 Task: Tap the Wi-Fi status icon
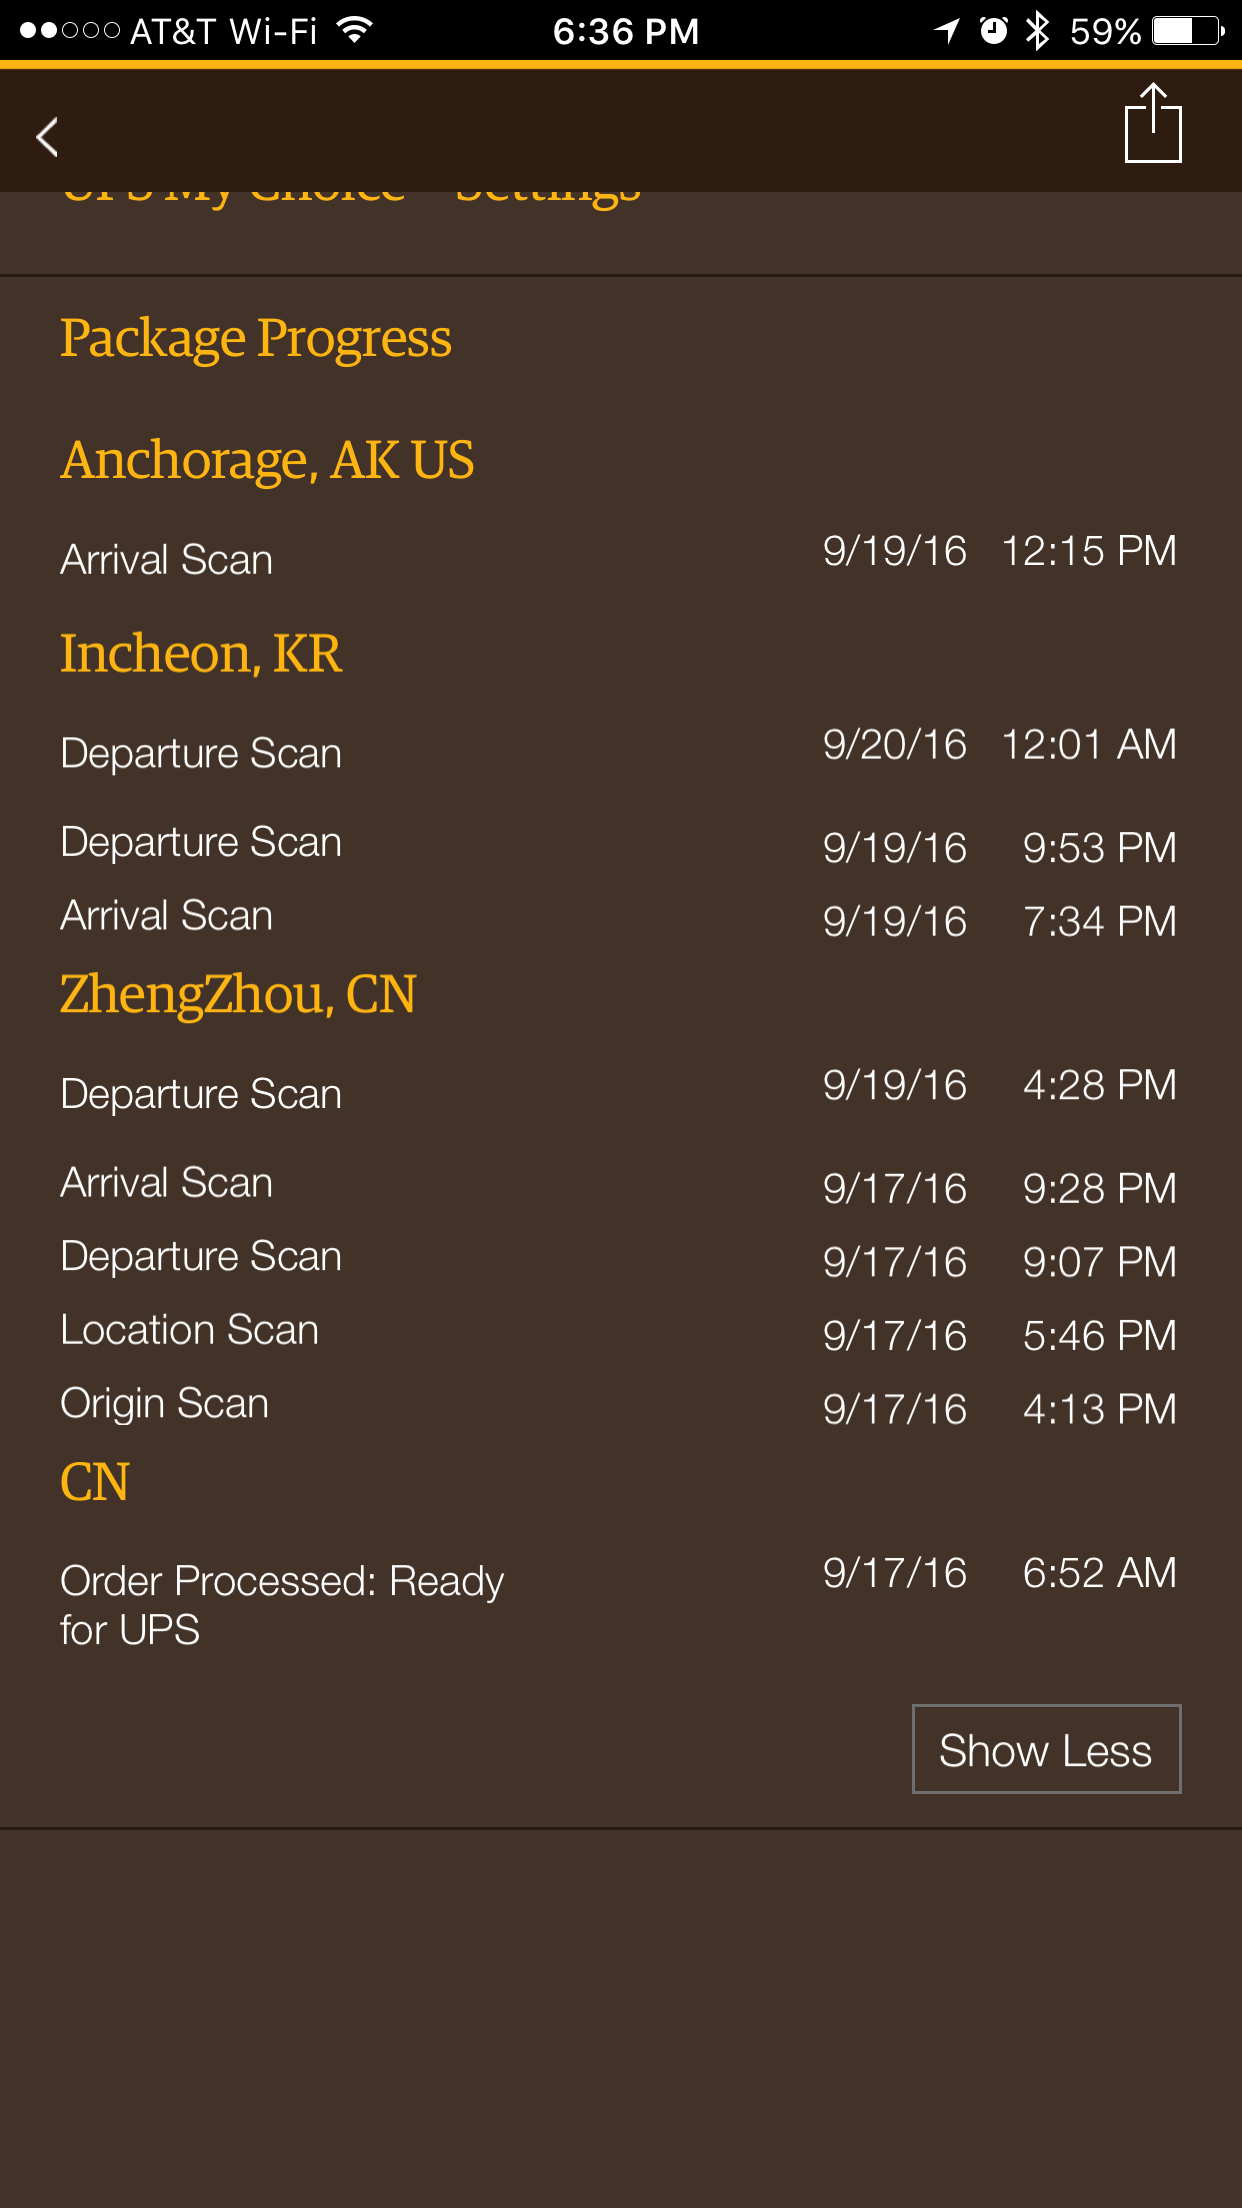(354, 30)
